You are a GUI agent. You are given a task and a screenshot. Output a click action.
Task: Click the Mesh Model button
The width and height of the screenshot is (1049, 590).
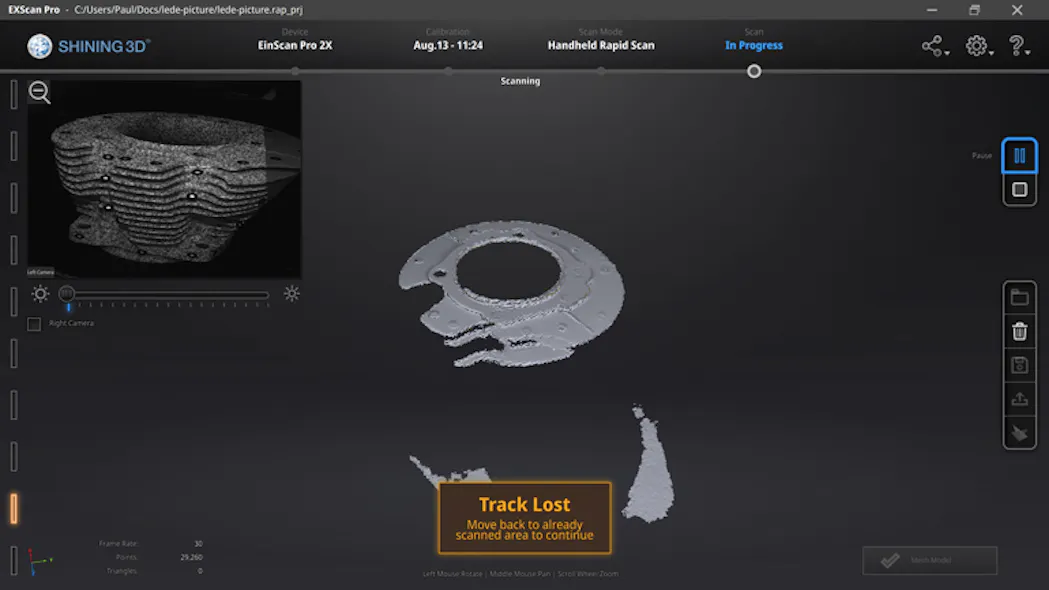[x=930, y=561]
